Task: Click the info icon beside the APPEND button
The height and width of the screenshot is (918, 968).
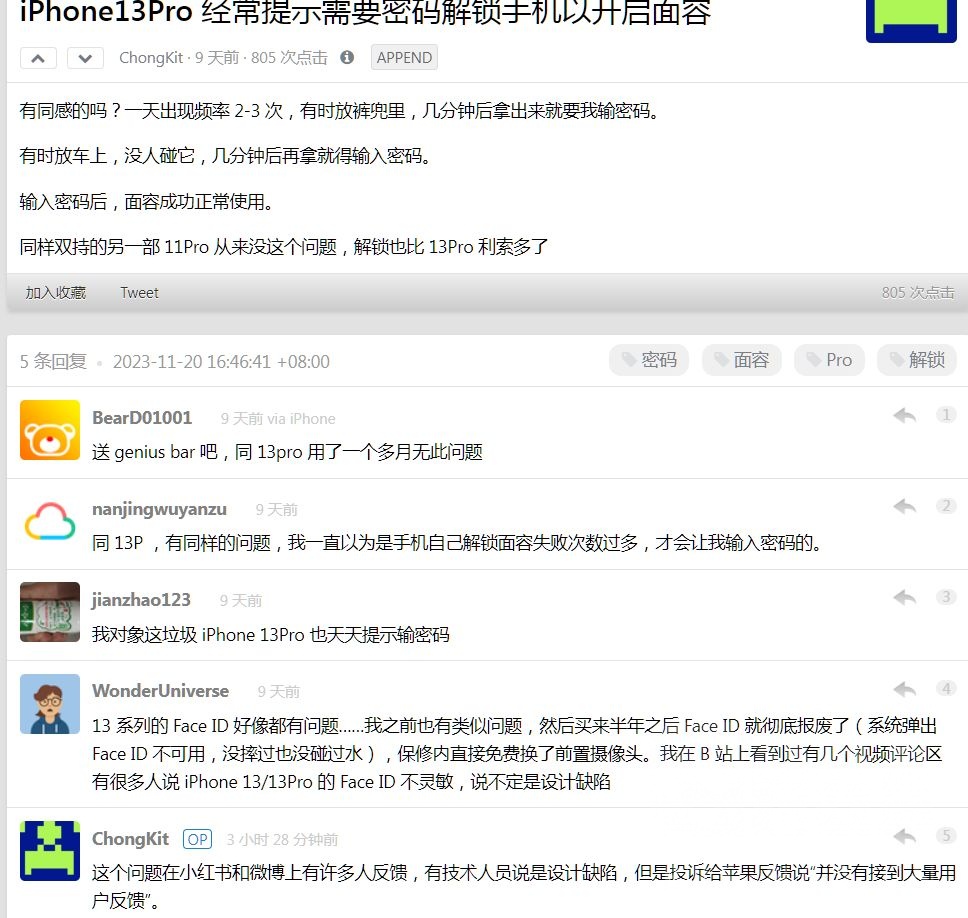Action: [345, 57]
